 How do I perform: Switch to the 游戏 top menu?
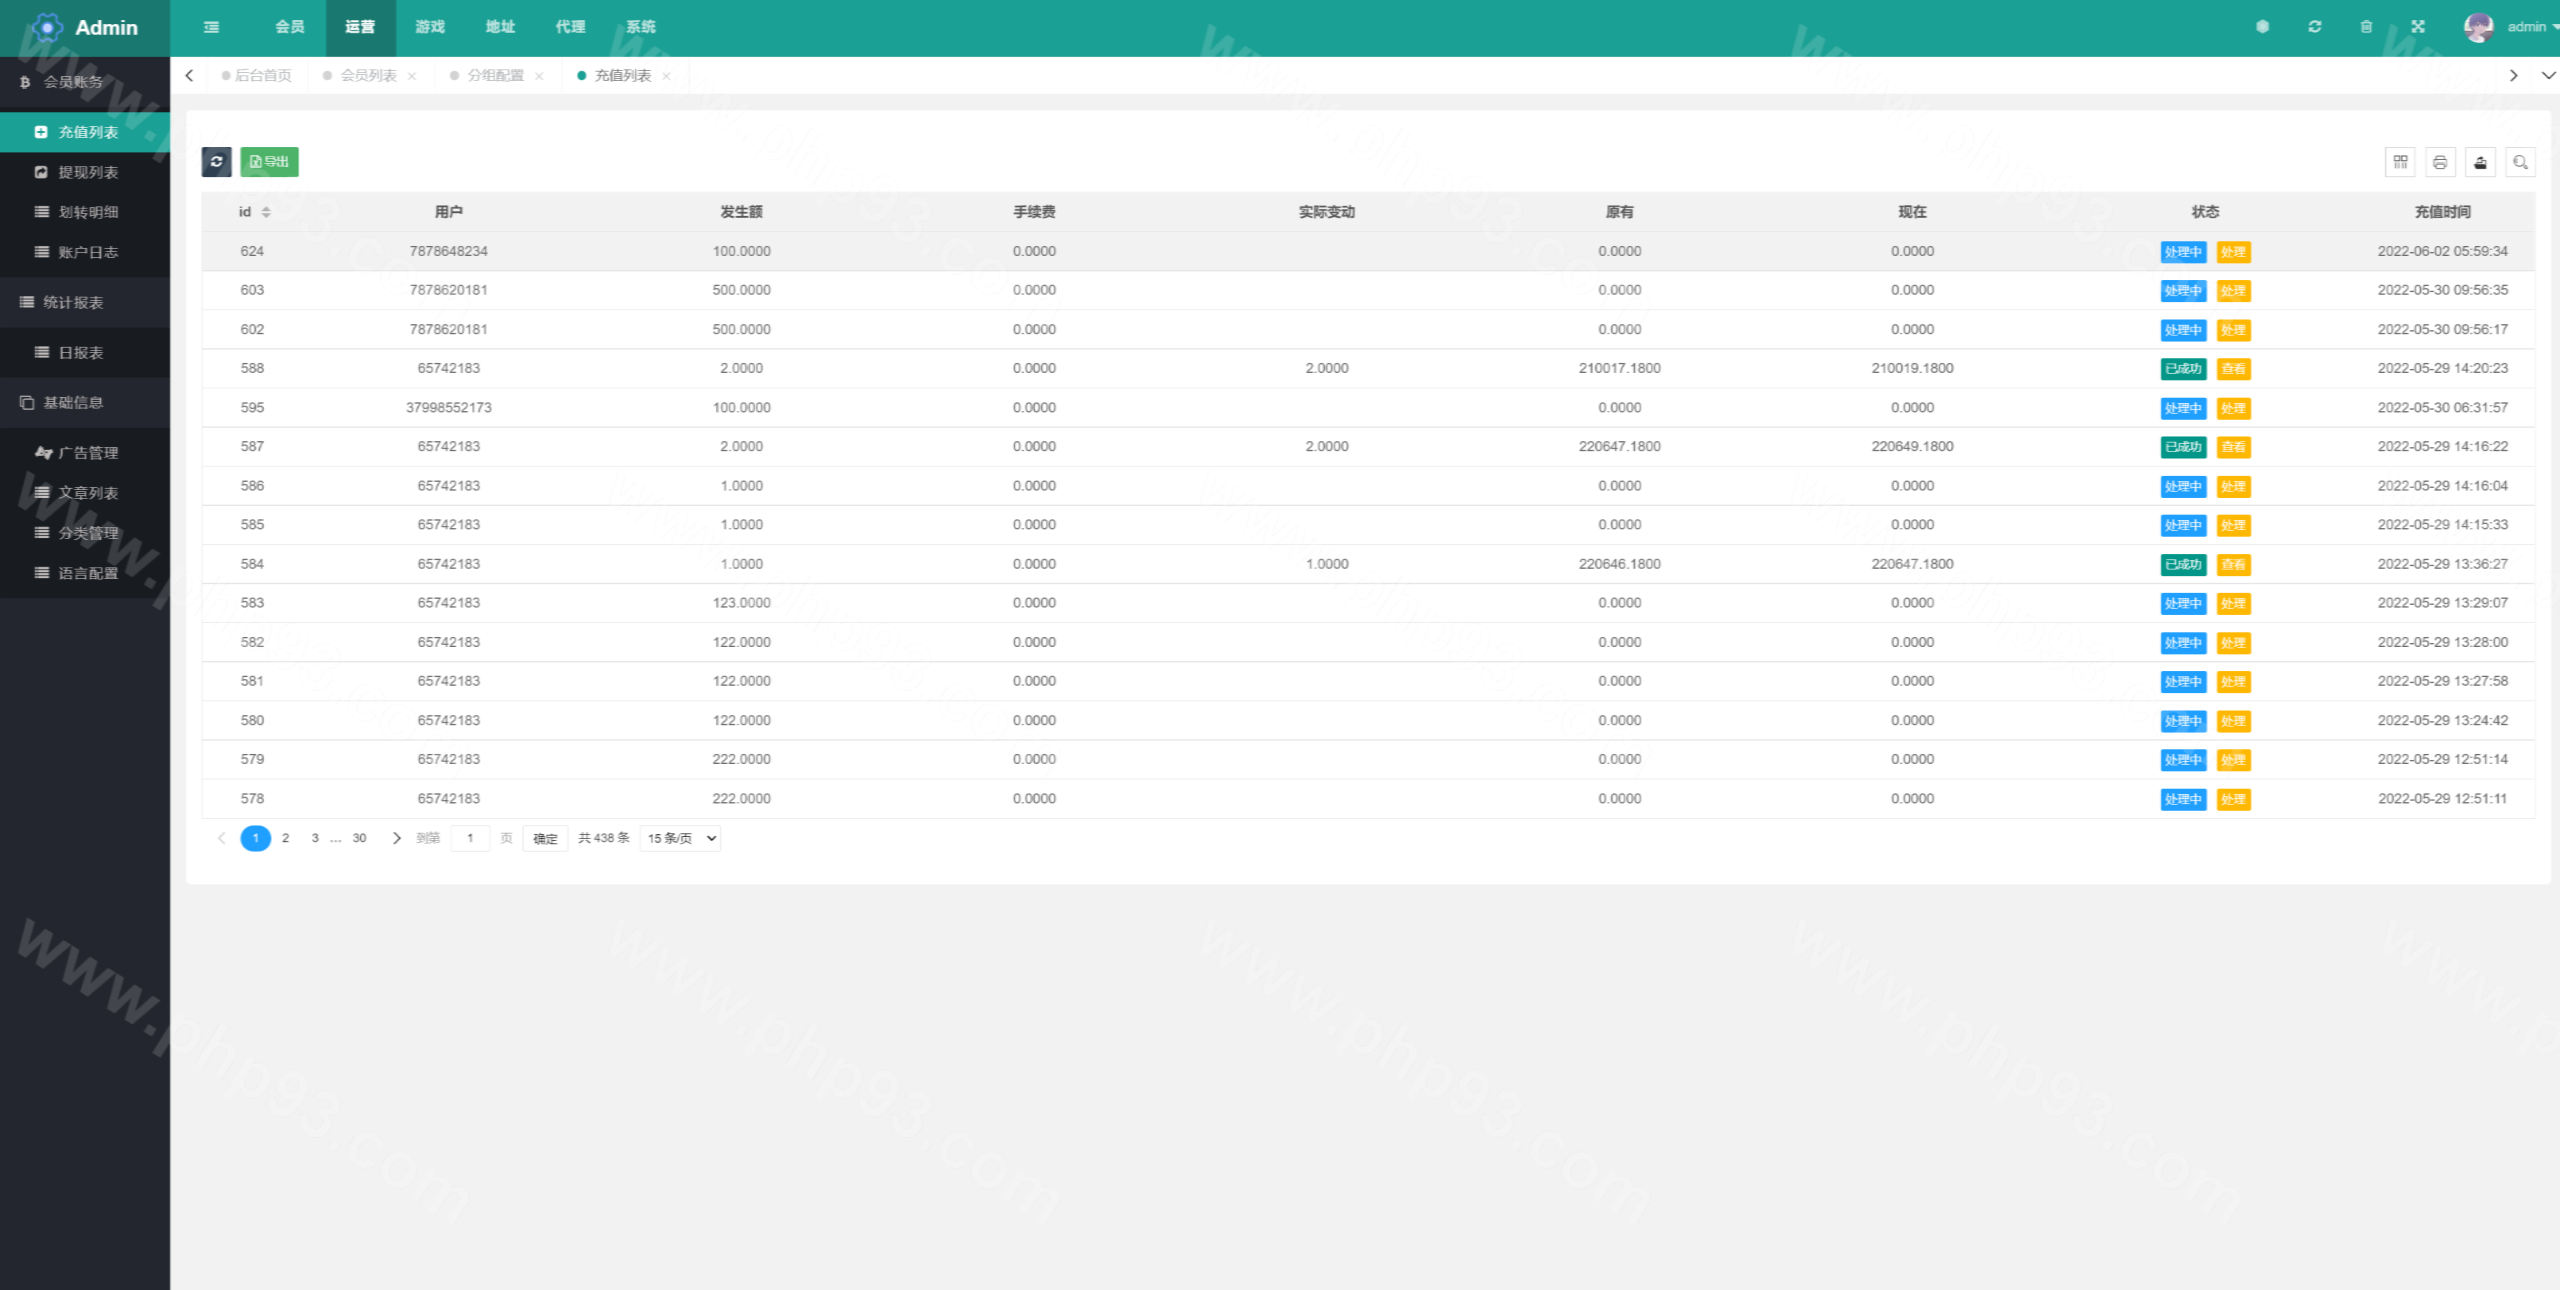coord(430,27)
